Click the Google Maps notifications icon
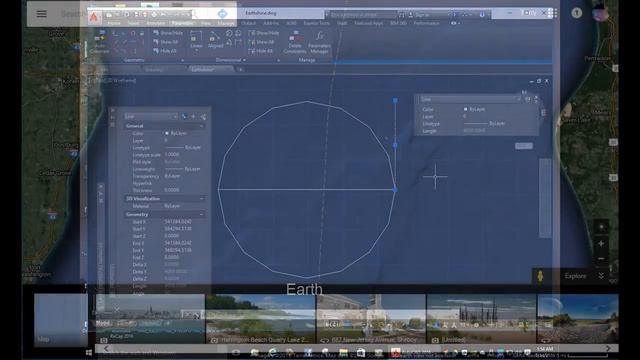The height and width of the screenshot is (360, 640). (577, 13)
